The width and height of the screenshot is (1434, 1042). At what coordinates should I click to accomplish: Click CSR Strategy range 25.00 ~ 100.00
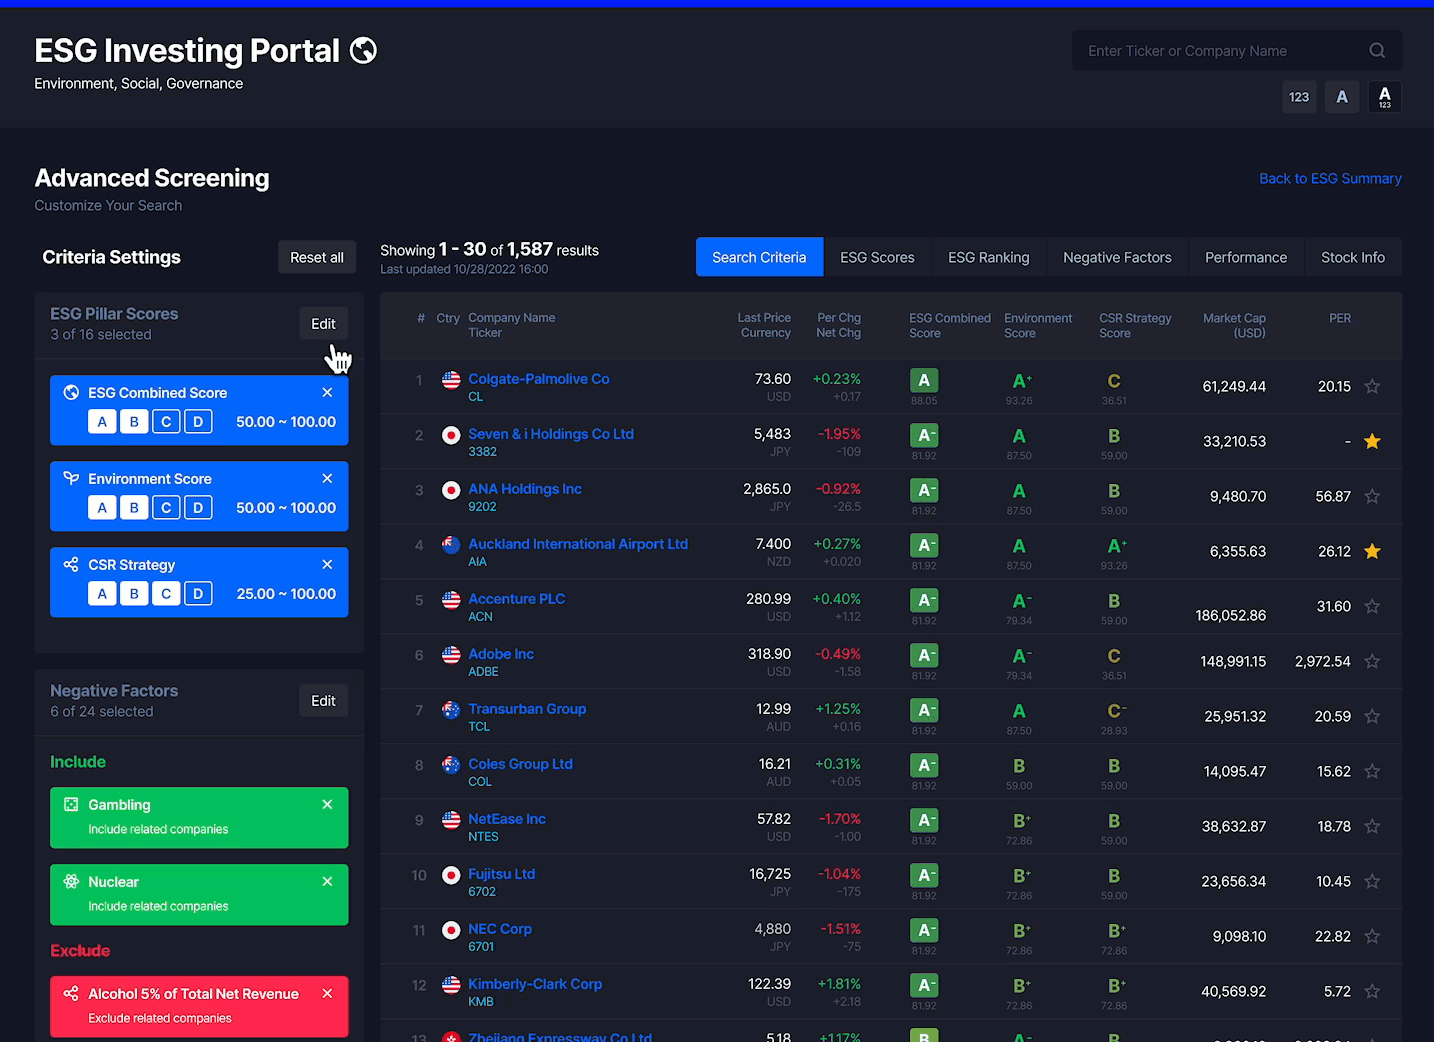pyautogui.click(x=286, y=593)
